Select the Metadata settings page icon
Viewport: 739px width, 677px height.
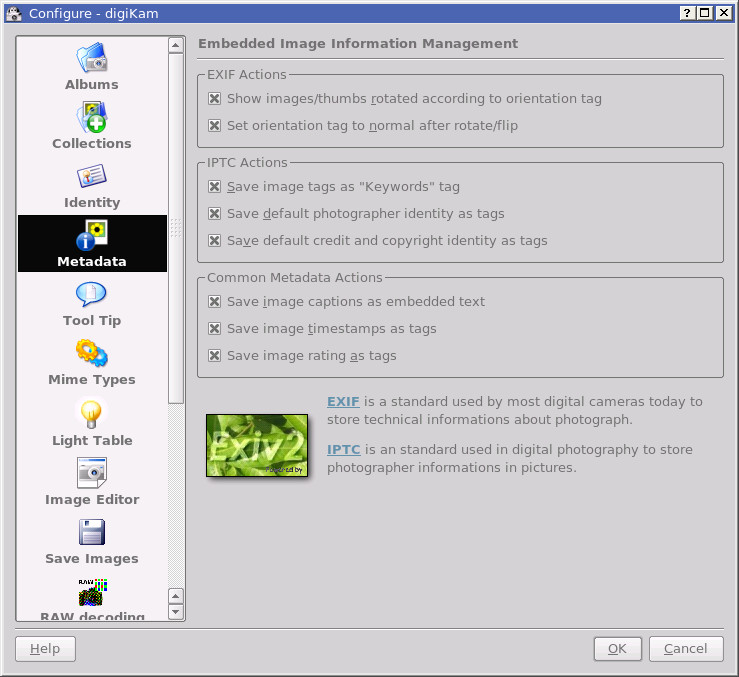(92, 235)
